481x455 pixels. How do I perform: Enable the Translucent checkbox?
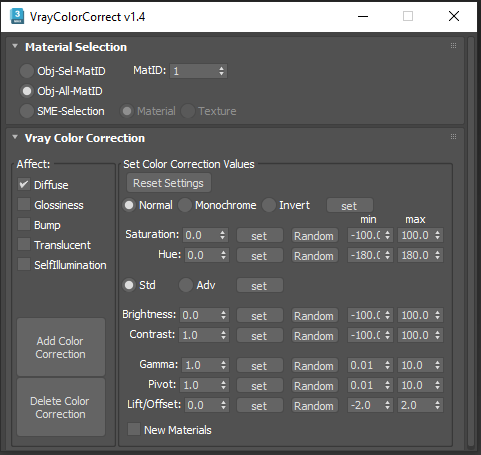pyautogui.click(x=24, y=244)
